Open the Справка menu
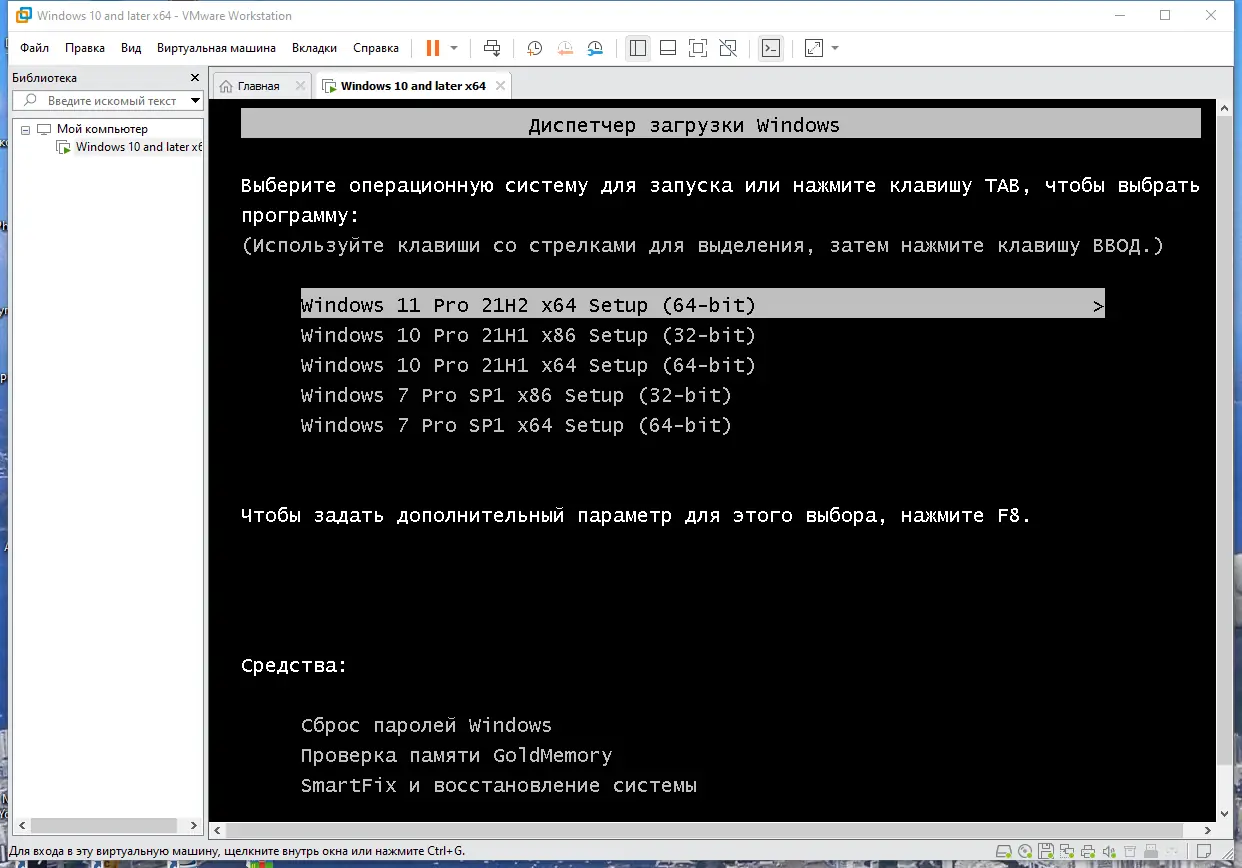Viewport: 1242px width, 868px height. click(376, 48)
